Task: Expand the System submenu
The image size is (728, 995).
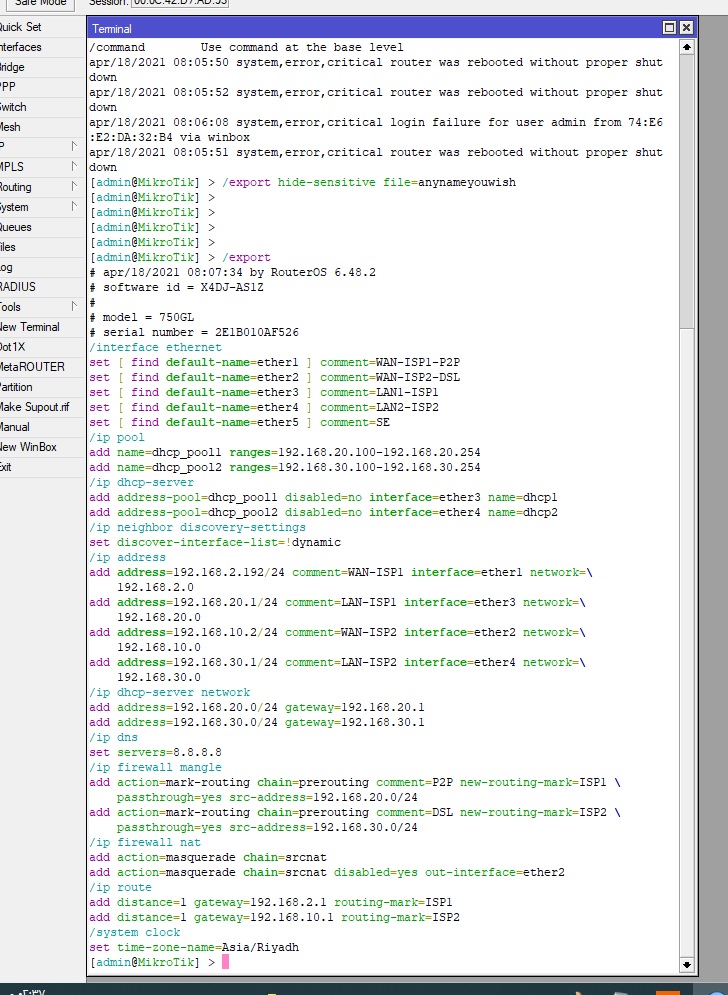Action: pos(74,207)
